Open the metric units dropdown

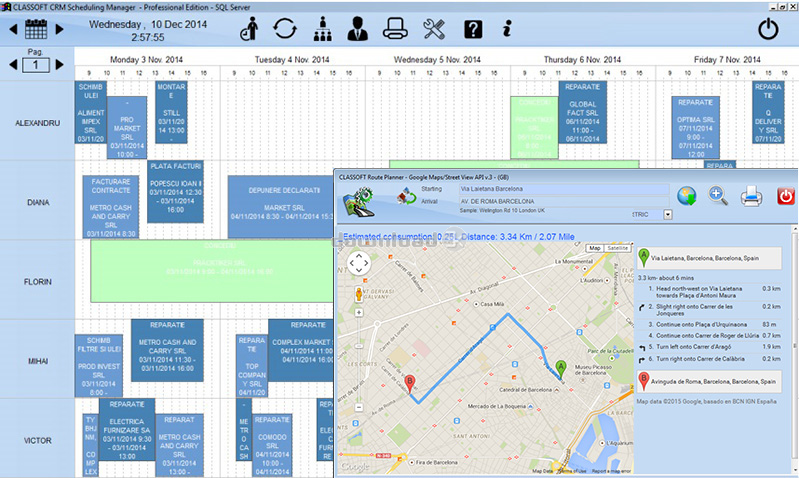[x=668, y=215]
